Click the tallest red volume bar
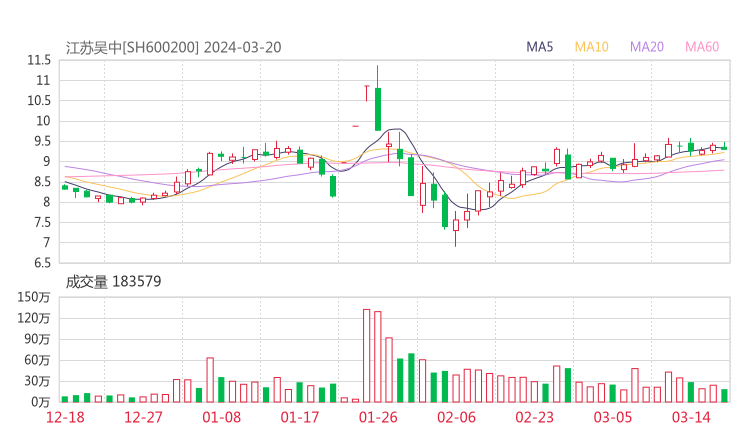Screen dimensions: 740x440 point(366,355)
